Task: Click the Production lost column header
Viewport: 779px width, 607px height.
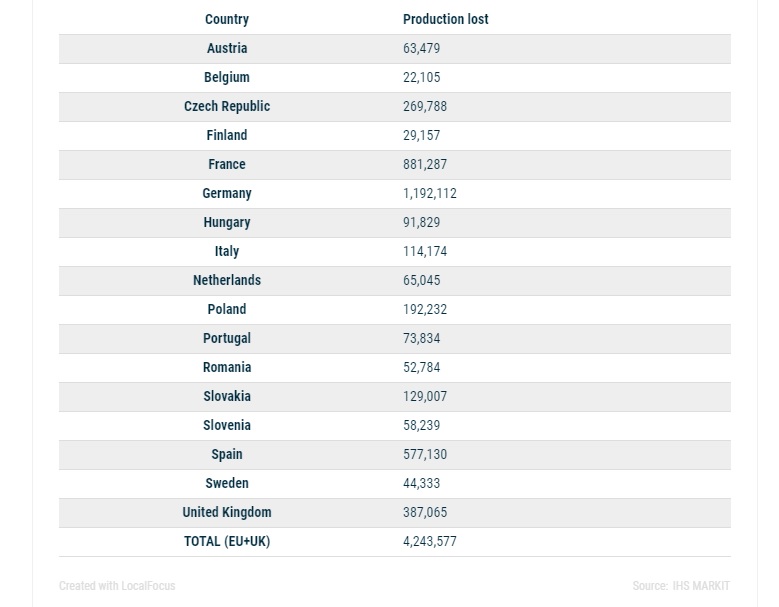Action: pyautogui.click(x=445, y=19)
